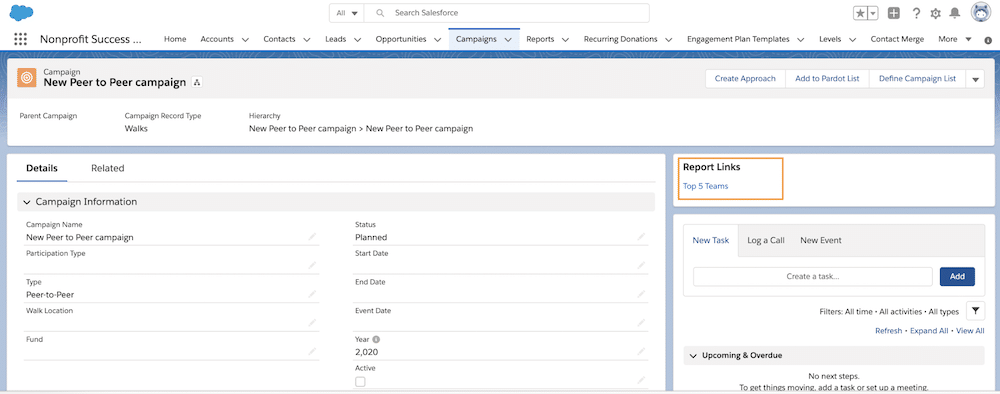The image size is (1000, 394).
Task: Click the Add task button
Action: tap(957, 277)
